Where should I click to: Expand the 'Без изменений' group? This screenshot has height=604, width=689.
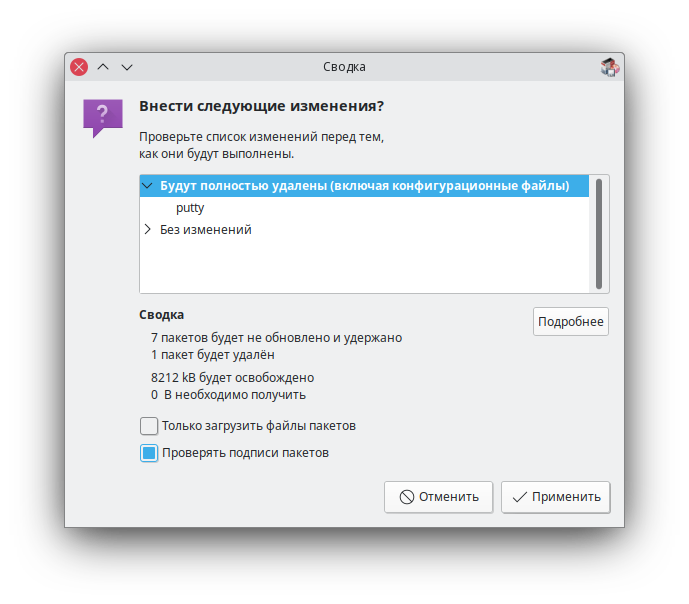(148, 229)
